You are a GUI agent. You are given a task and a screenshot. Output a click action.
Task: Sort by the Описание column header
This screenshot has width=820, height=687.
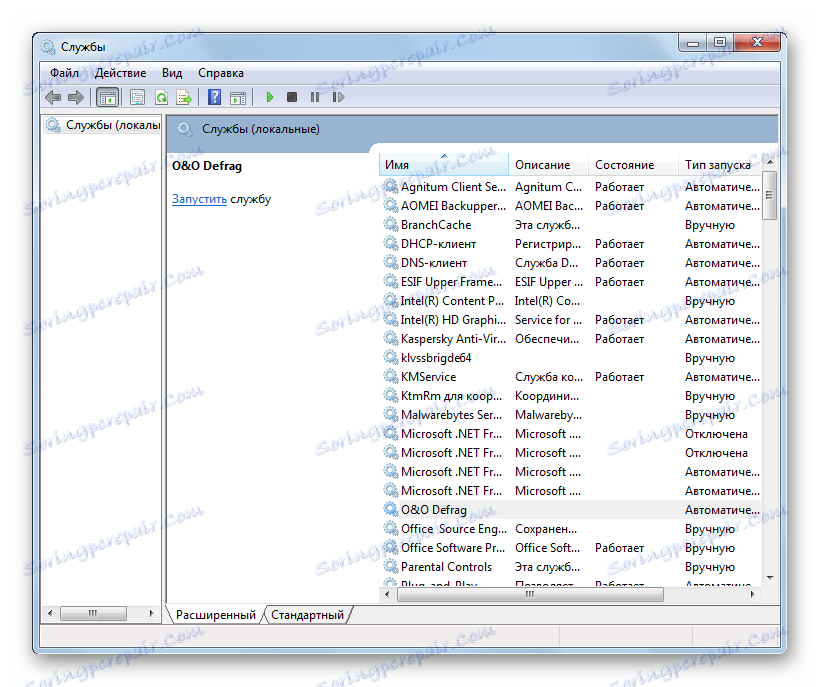pyautogui.click(x=548, y=165)
